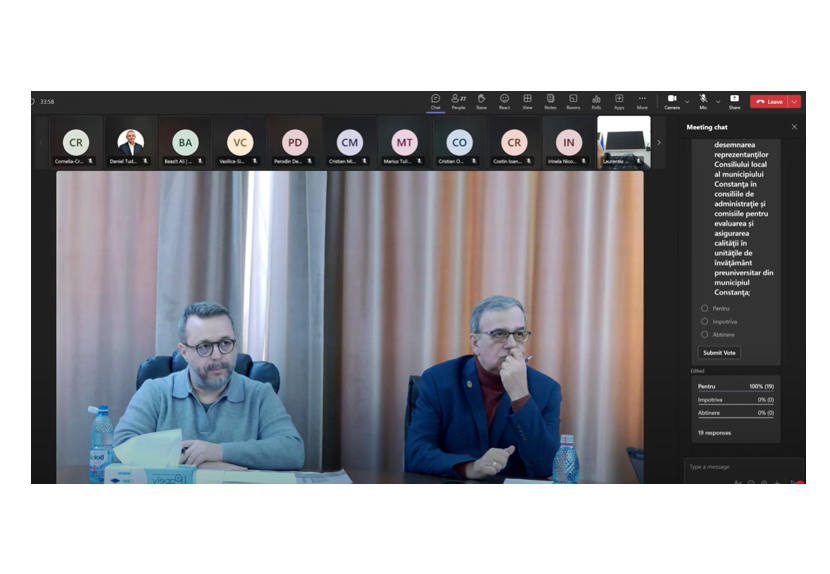Select the Impotriva vote option
The height and width of the screenshot is (574, 830).
(x=705, y=321)
